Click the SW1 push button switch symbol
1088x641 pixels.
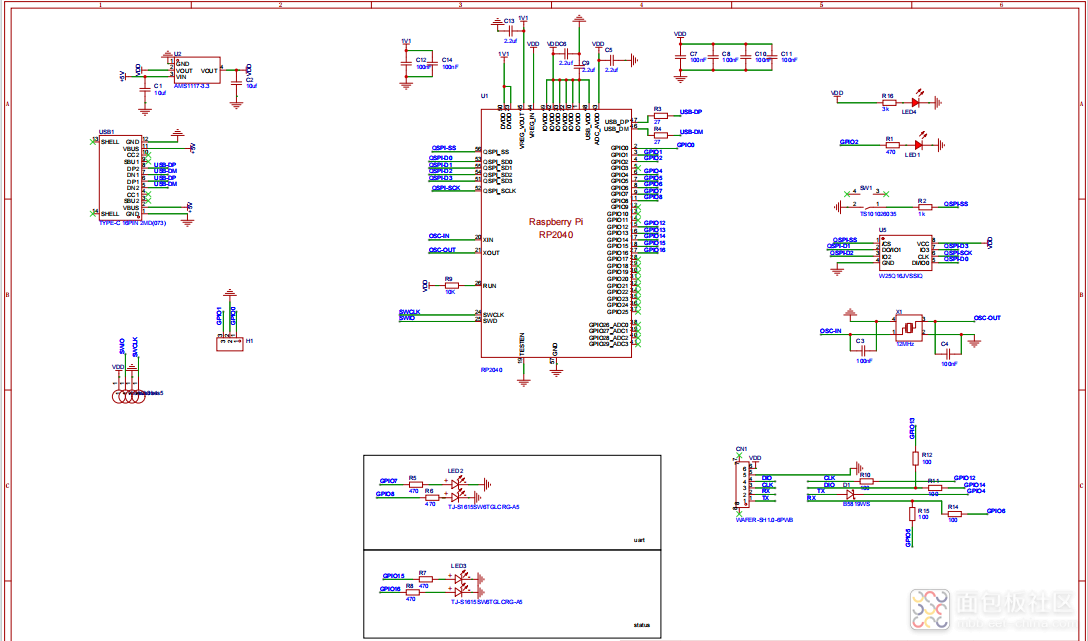pyautogui.click(x=866, y=207)
